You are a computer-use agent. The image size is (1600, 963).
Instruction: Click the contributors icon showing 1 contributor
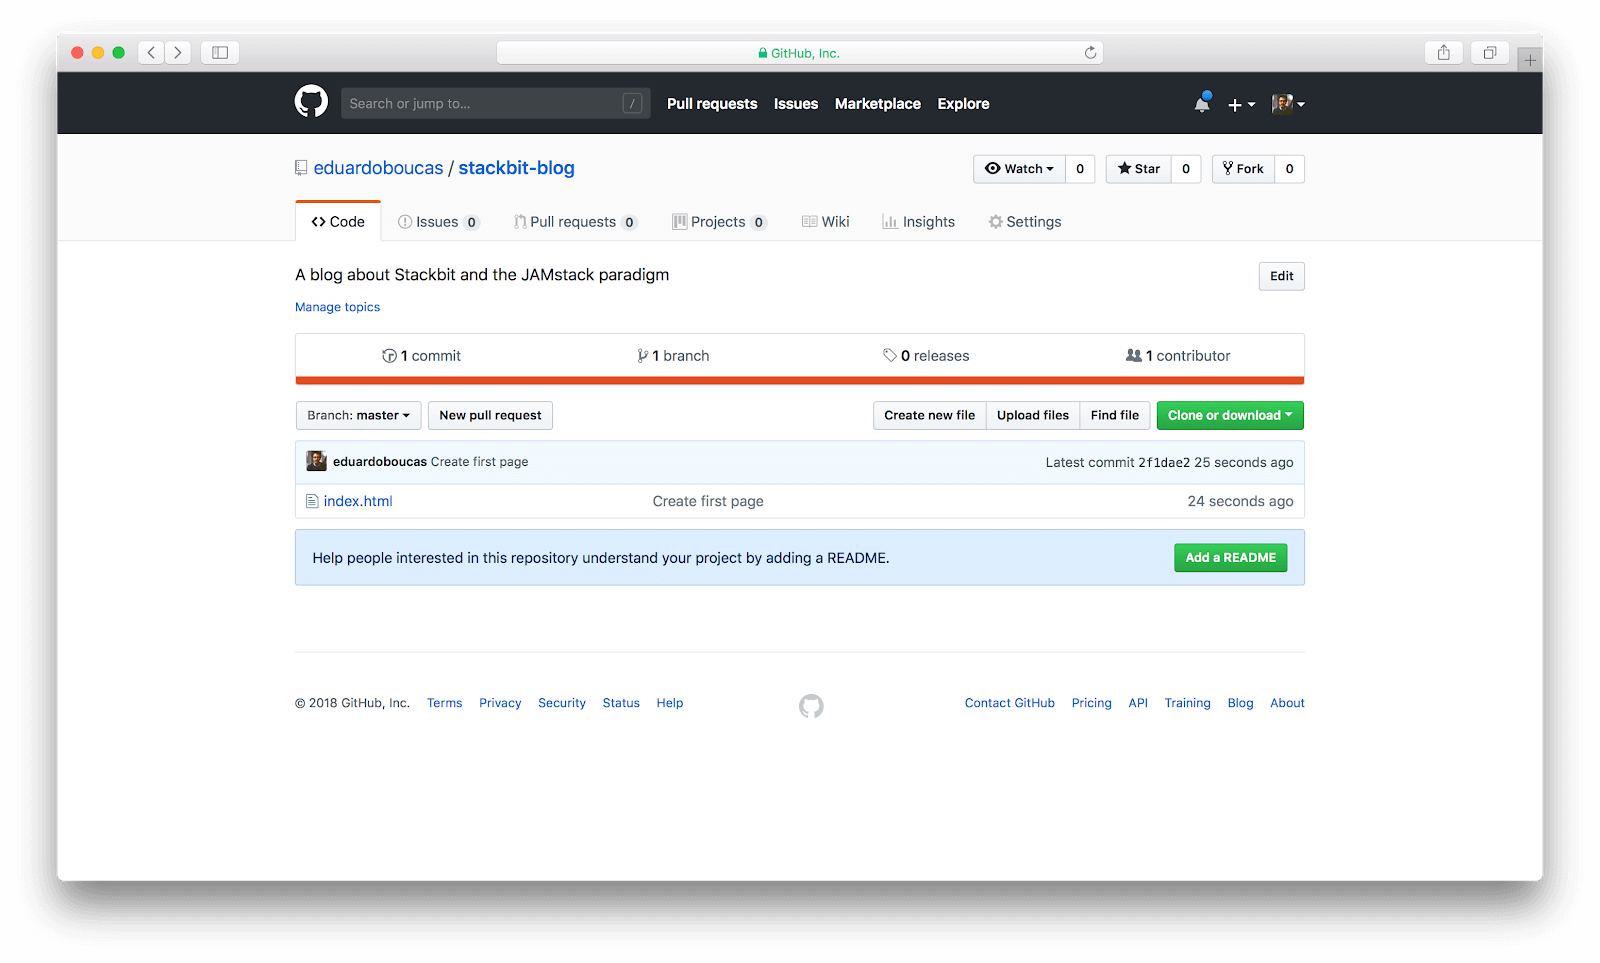1133,355
